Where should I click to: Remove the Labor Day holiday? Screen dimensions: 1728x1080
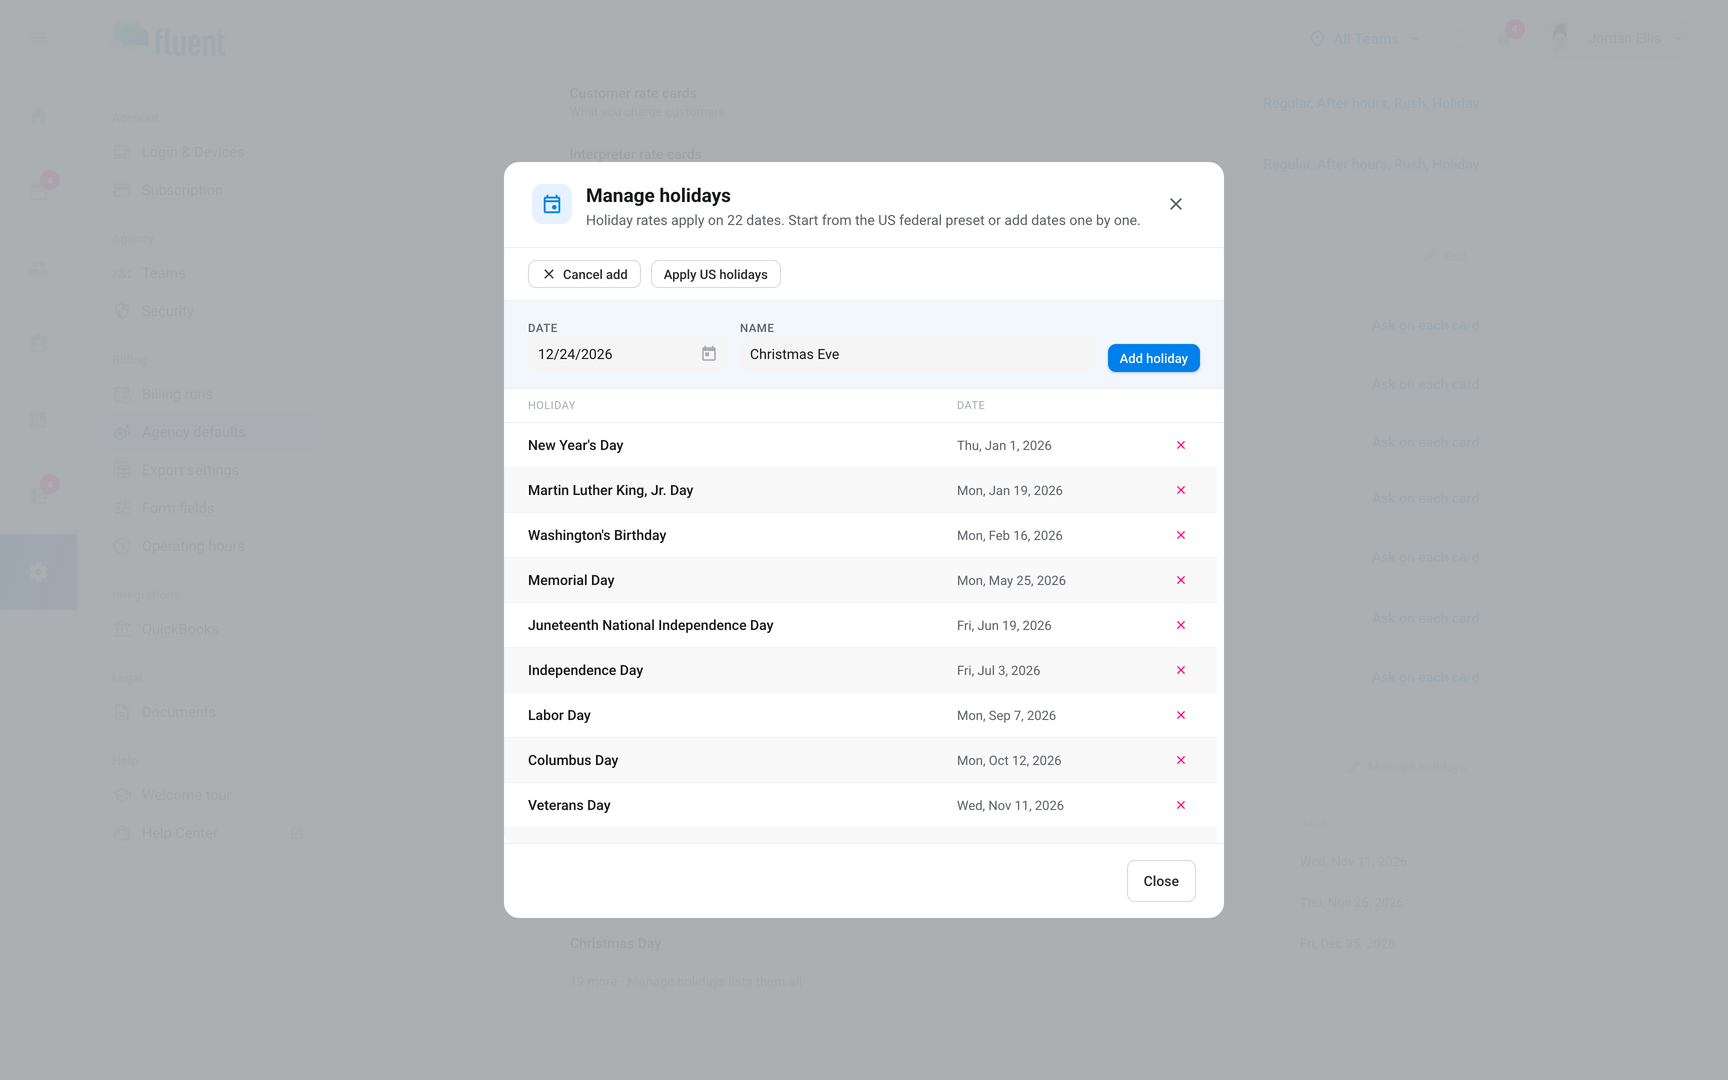click(x=1181, y=715)
